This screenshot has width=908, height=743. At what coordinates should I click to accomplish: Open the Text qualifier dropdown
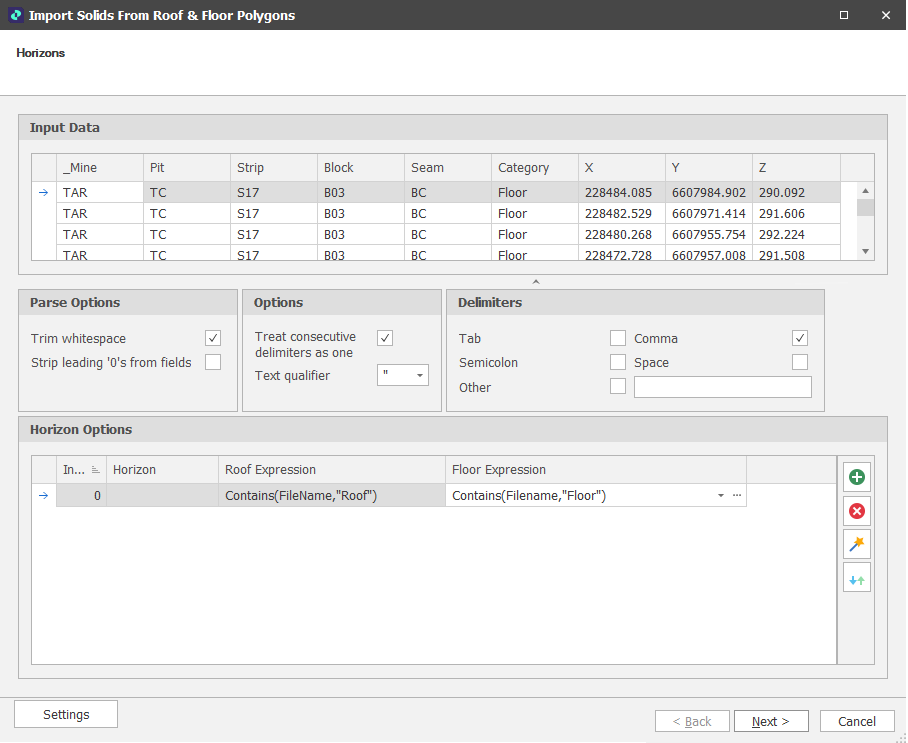coord(420,376)
